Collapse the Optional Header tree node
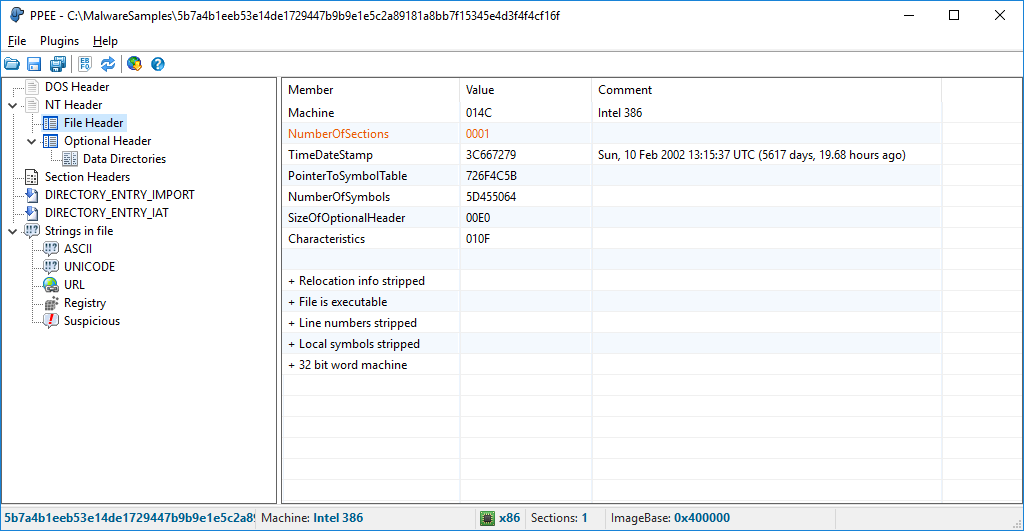1024x531 pixels. (x=31, y=141)
